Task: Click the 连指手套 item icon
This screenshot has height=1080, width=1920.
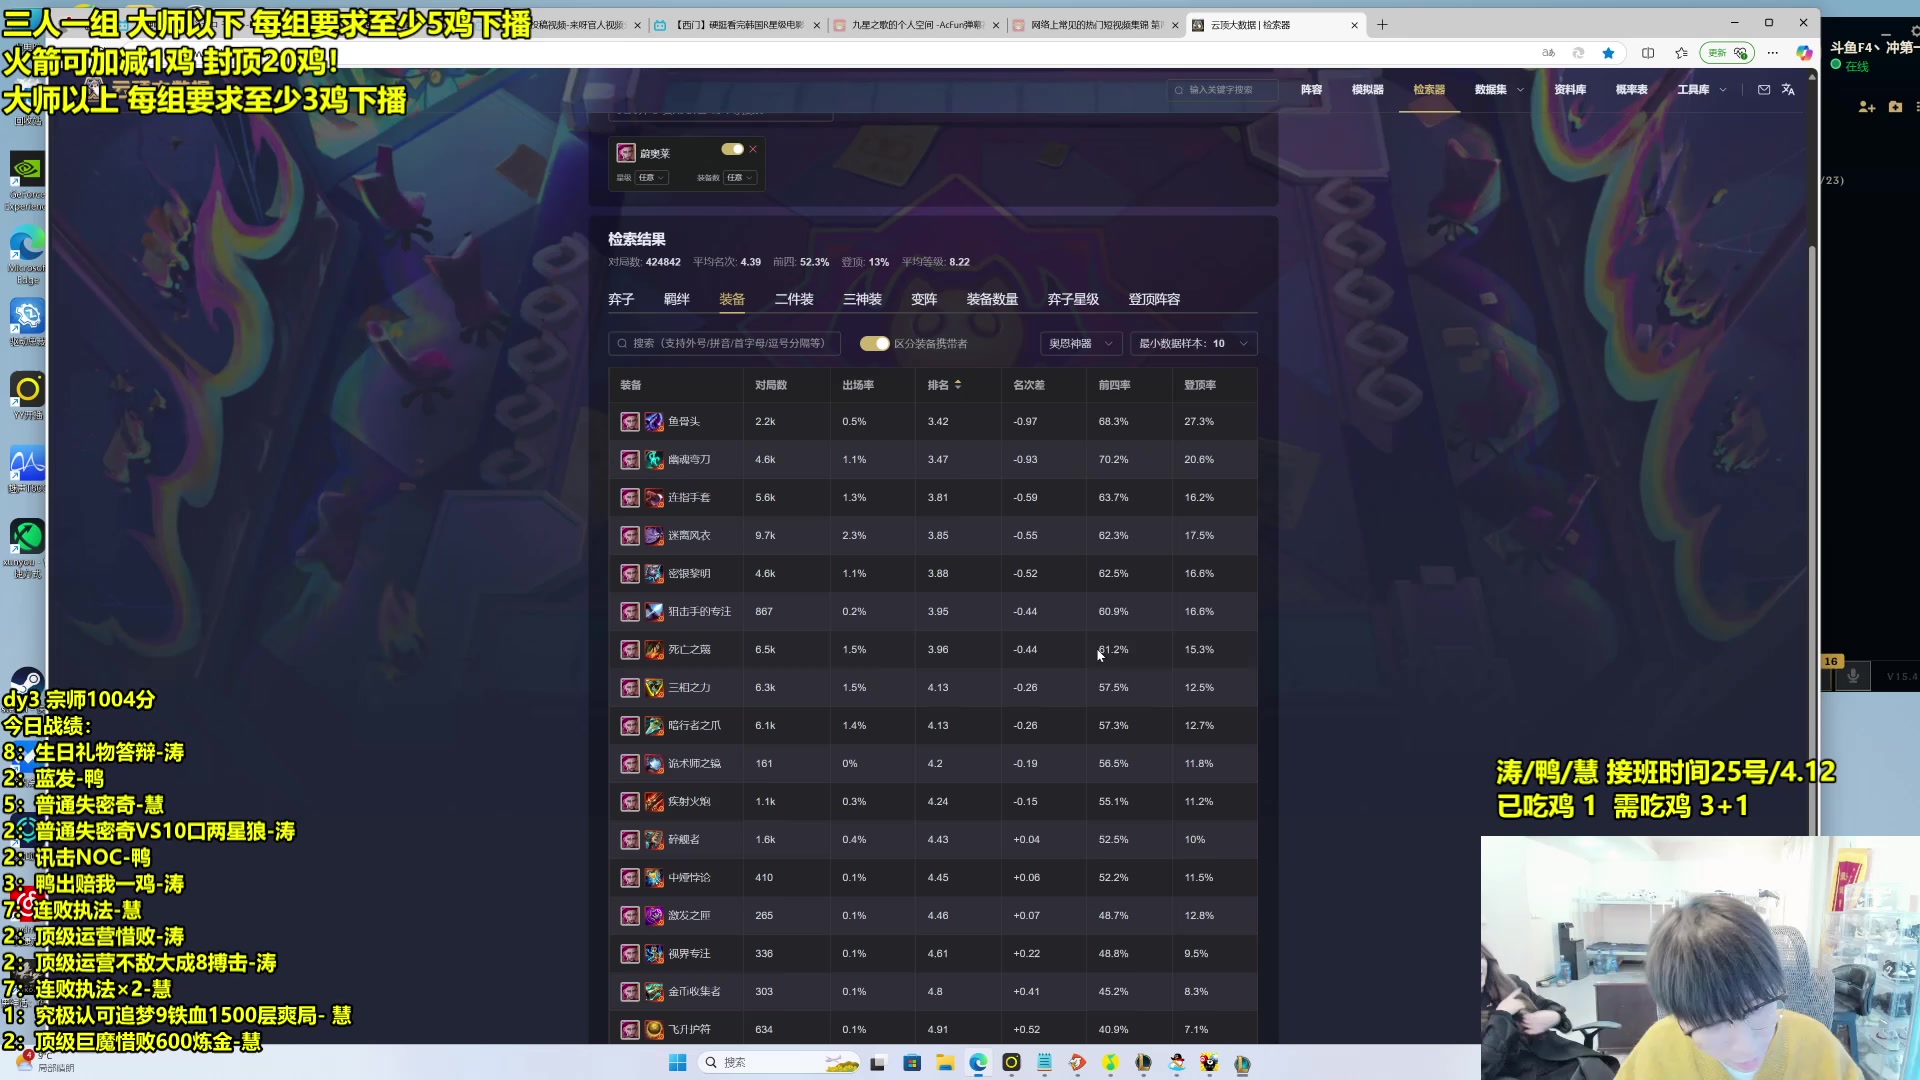Action: 654,498
